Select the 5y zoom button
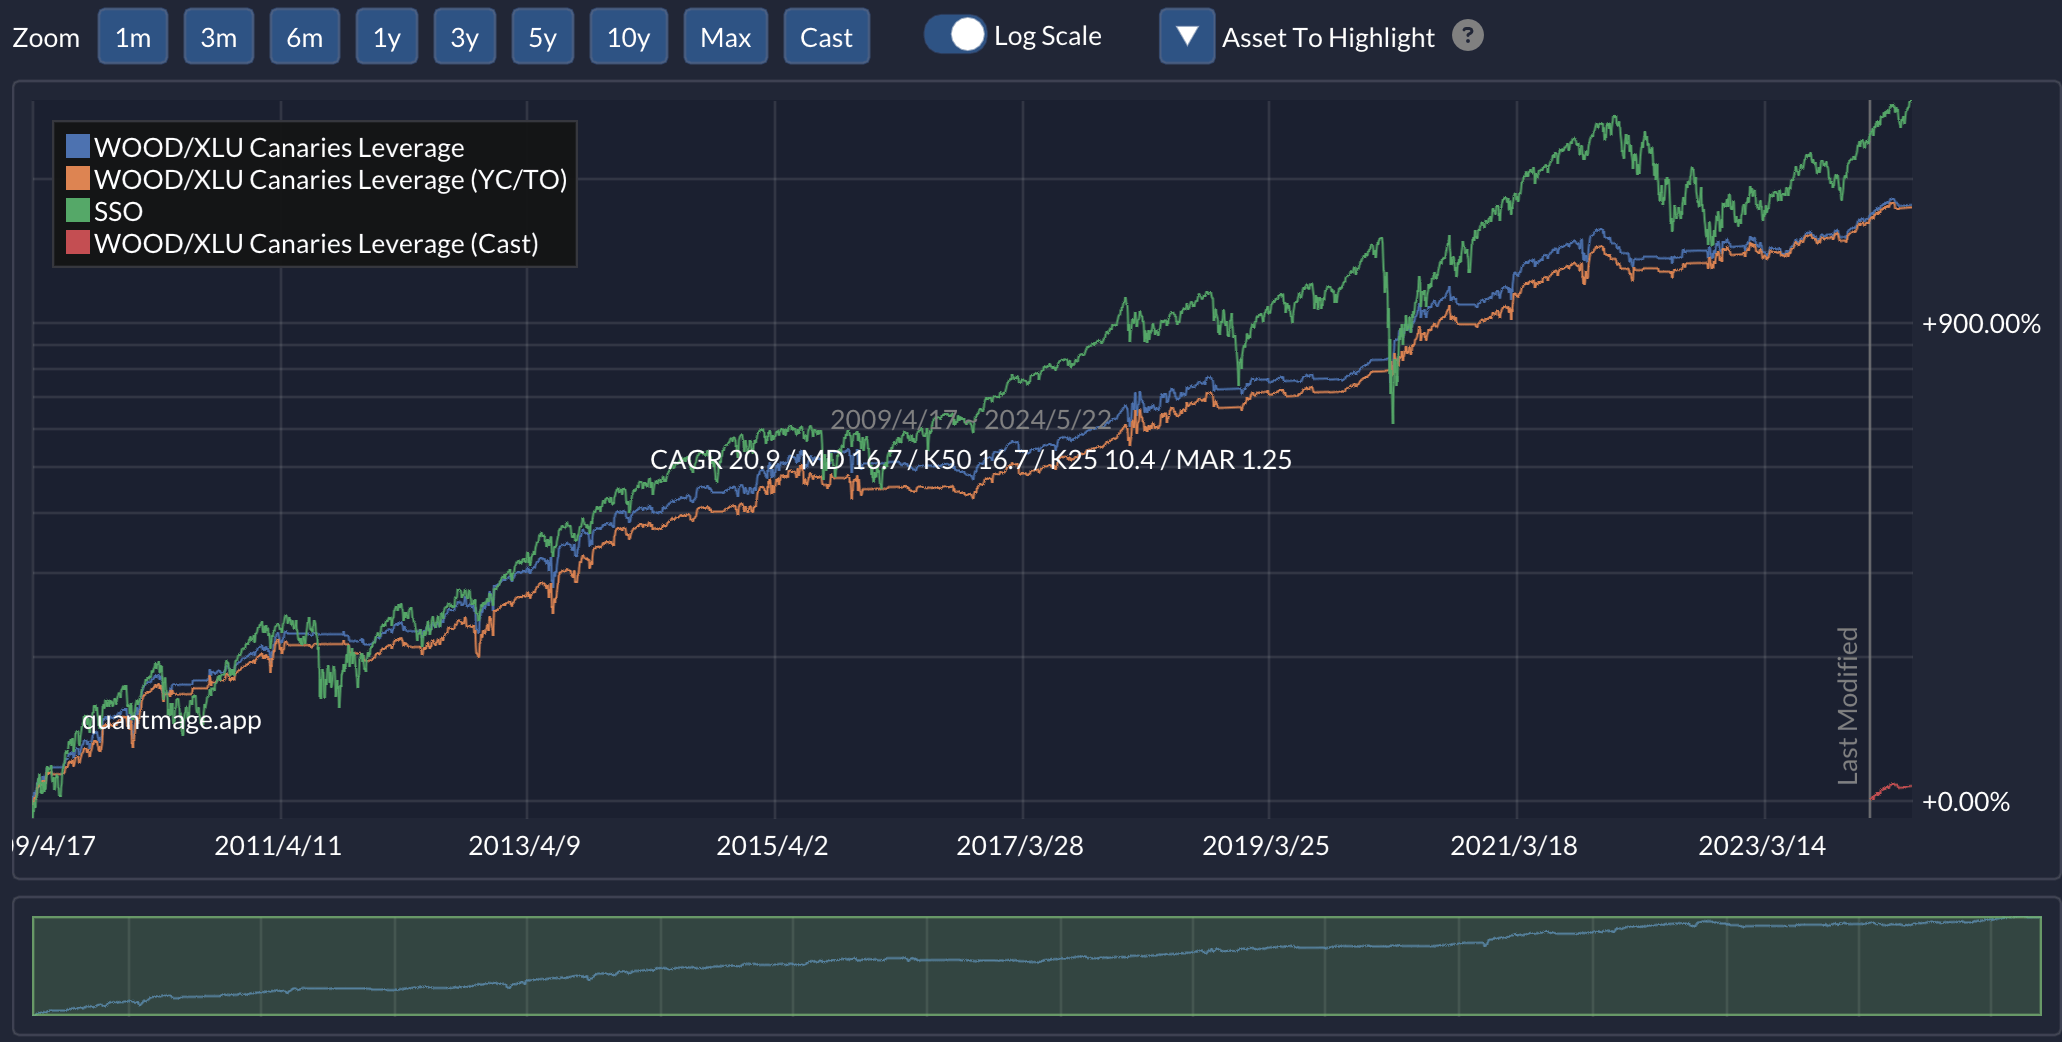2062x1042 pixels. 543,36
